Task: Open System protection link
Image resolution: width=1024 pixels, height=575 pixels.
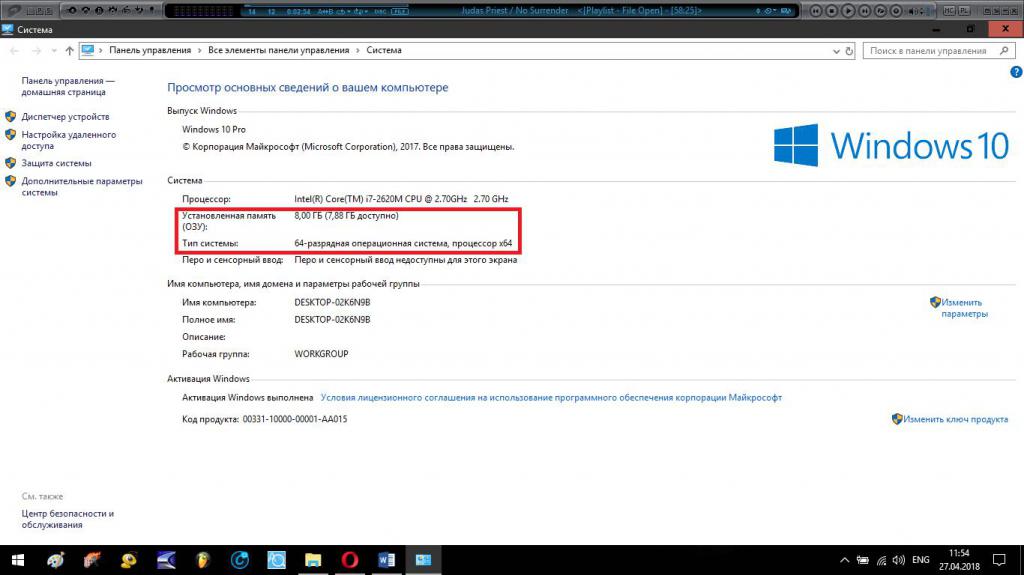Action: coord(56,163)
